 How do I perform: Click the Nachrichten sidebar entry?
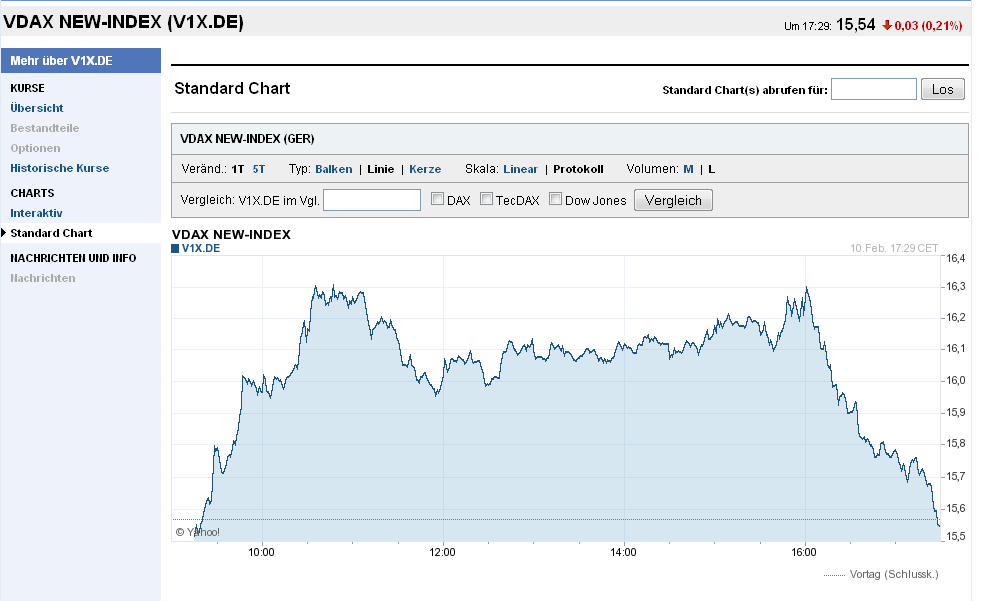click(x=42, y=278)
